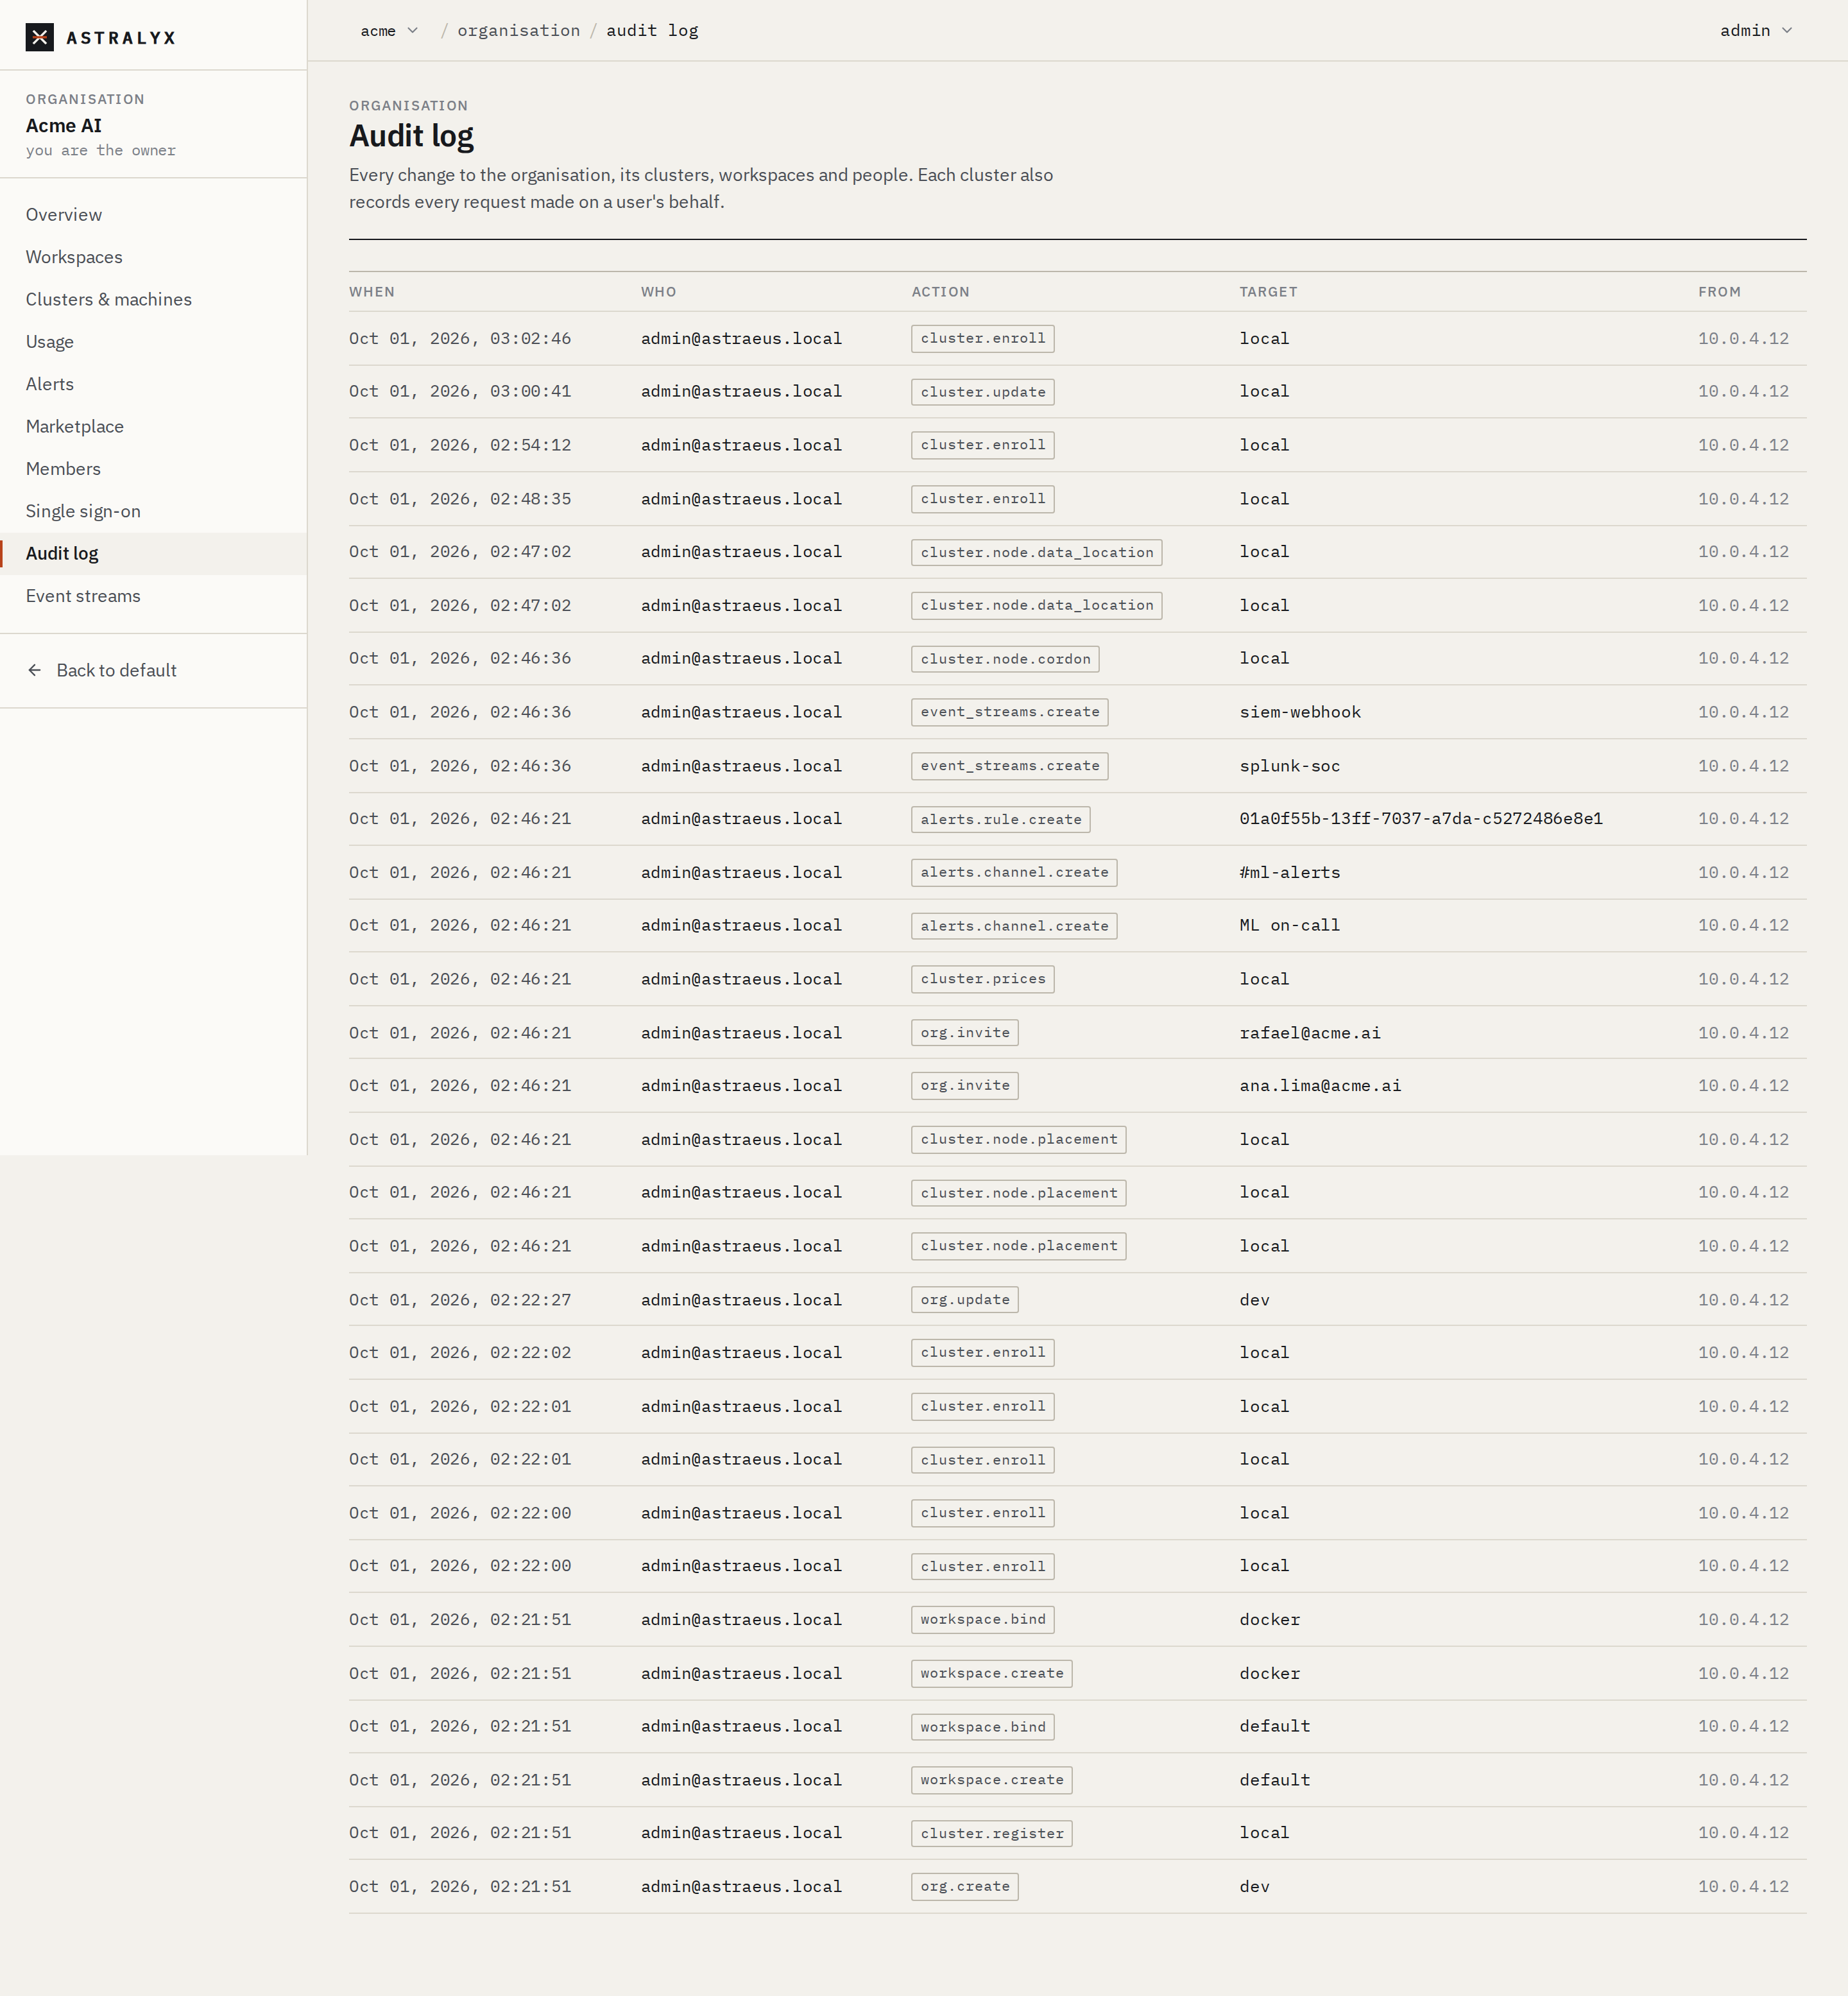Open the Overview sidebar page
Screen dimensions: 1848x1996
(64, 215)
